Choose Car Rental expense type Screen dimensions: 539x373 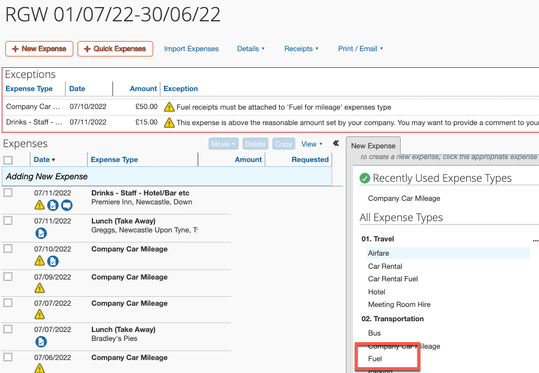385,266
